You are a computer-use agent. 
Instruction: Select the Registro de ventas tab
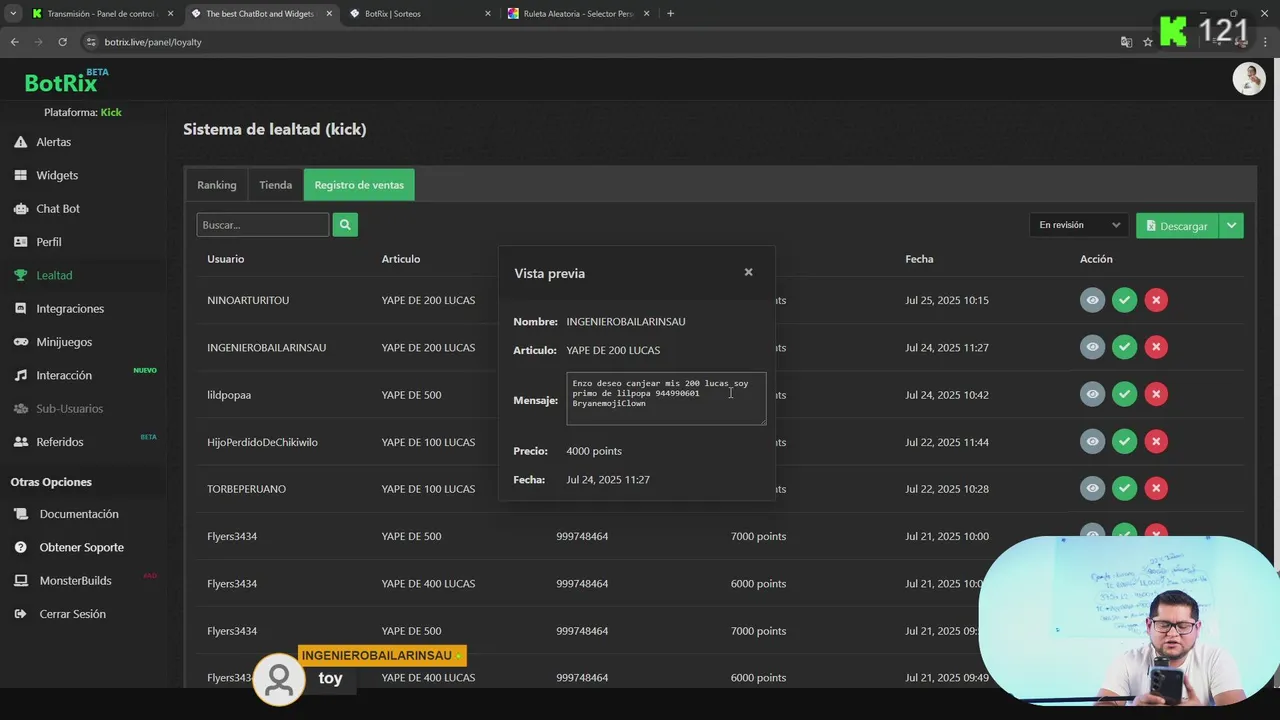point(359,185)
